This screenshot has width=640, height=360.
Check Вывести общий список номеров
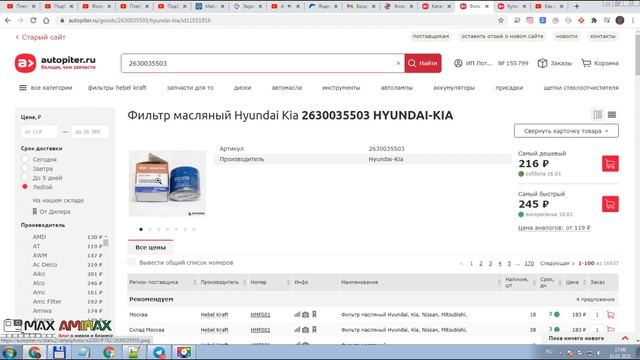[x=131, y=262]
